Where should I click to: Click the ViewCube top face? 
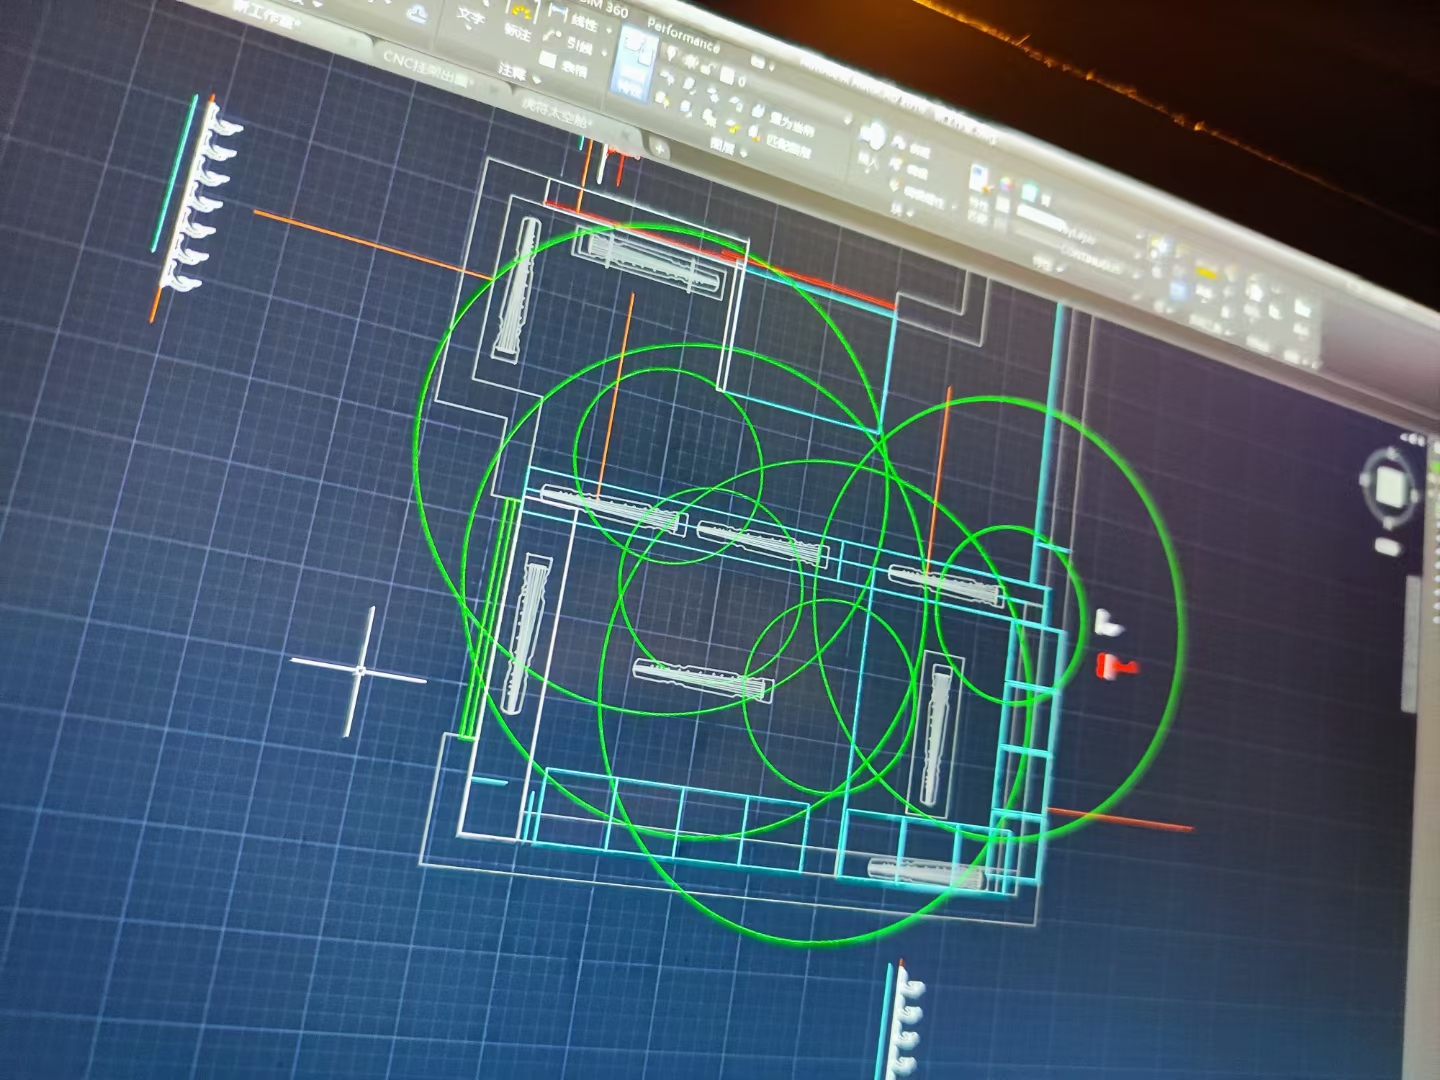pyautogui.click(x=1390, y=488)
